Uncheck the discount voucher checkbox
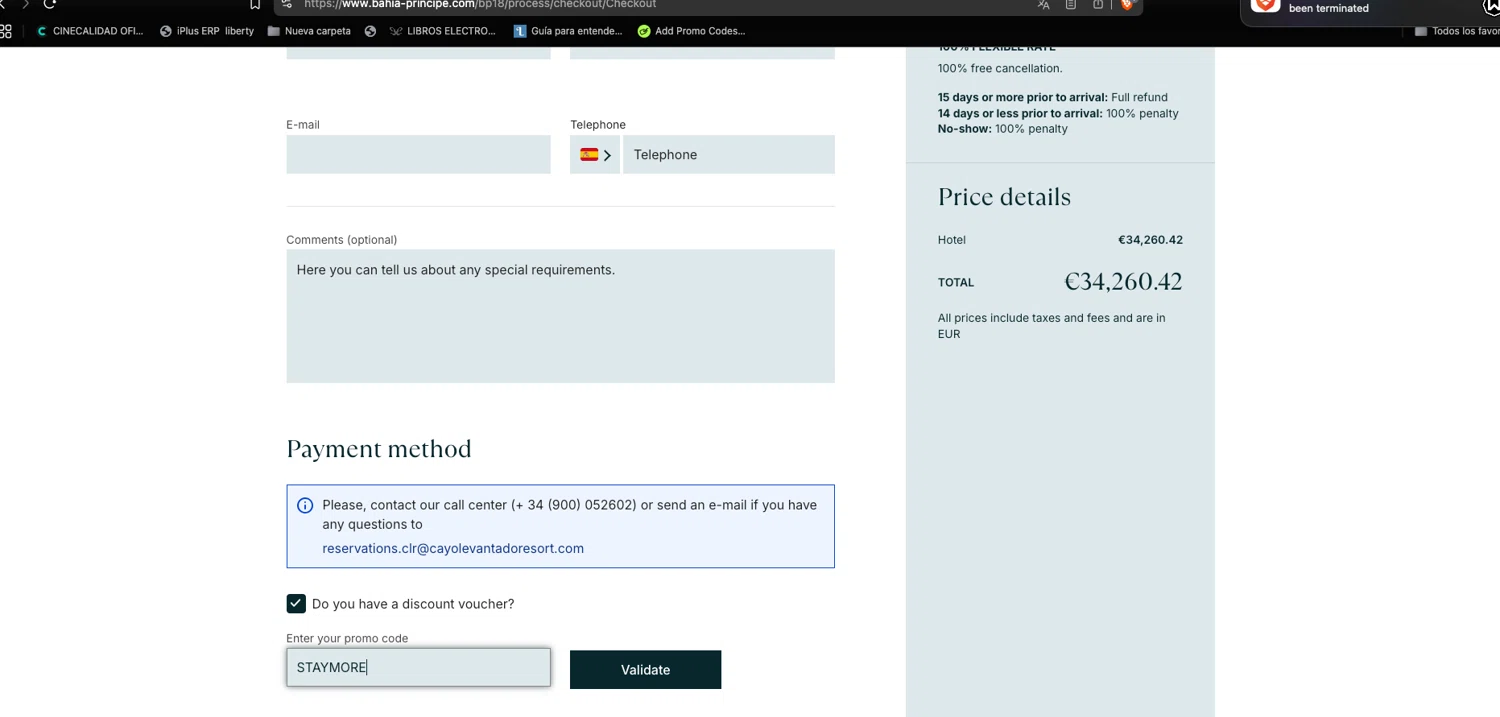 296,603
